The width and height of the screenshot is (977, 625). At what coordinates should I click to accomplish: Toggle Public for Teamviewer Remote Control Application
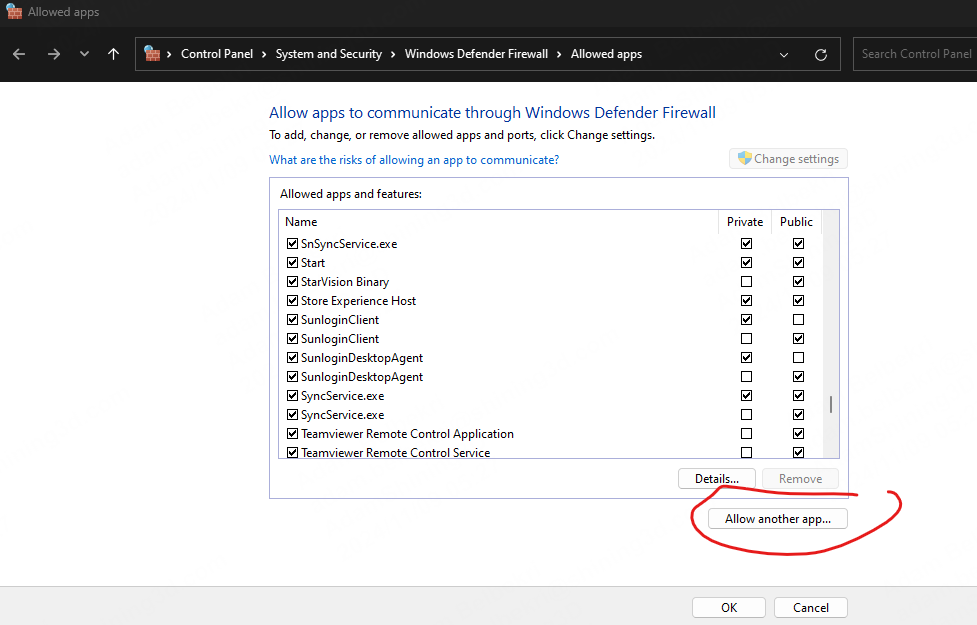coord(798,434)
